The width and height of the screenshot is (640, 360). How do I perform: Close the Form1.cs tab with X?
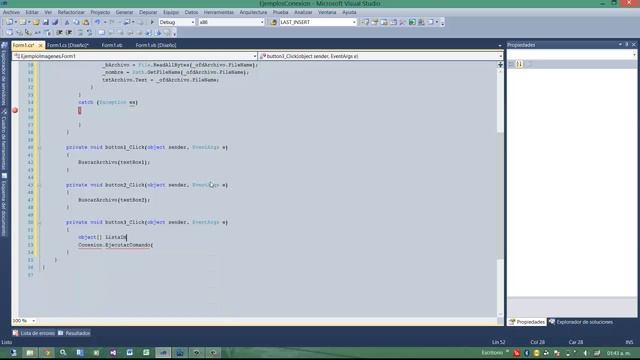click(40, 45)
